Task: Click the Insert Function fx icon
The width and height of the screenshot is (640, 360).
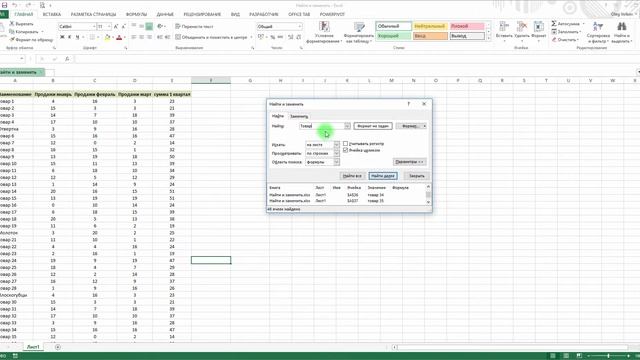Action: (x=67, y=59)
